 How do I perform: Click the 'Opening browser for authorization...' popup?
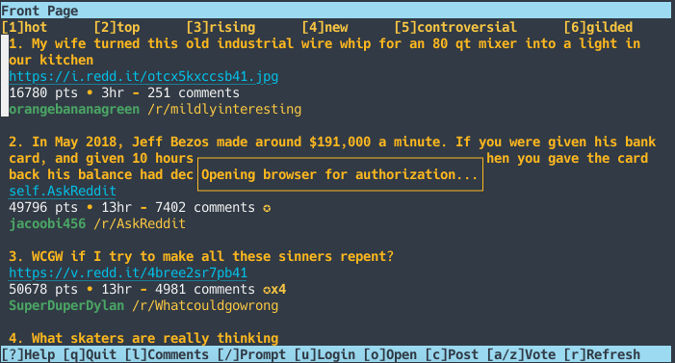(340, 174)
